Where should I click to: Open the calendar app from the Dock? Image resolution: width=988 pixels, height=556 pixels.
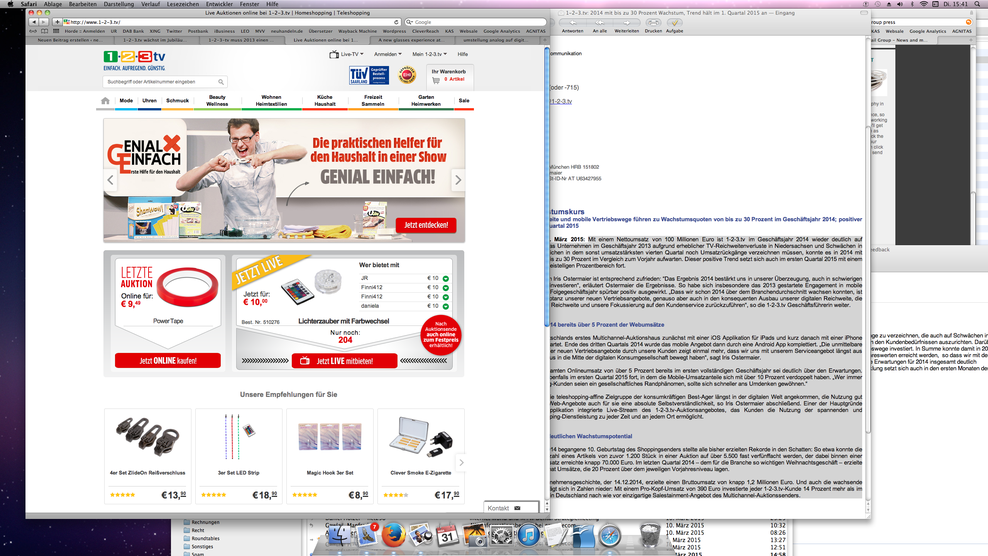pyautogui.click(x=447, y=535)
